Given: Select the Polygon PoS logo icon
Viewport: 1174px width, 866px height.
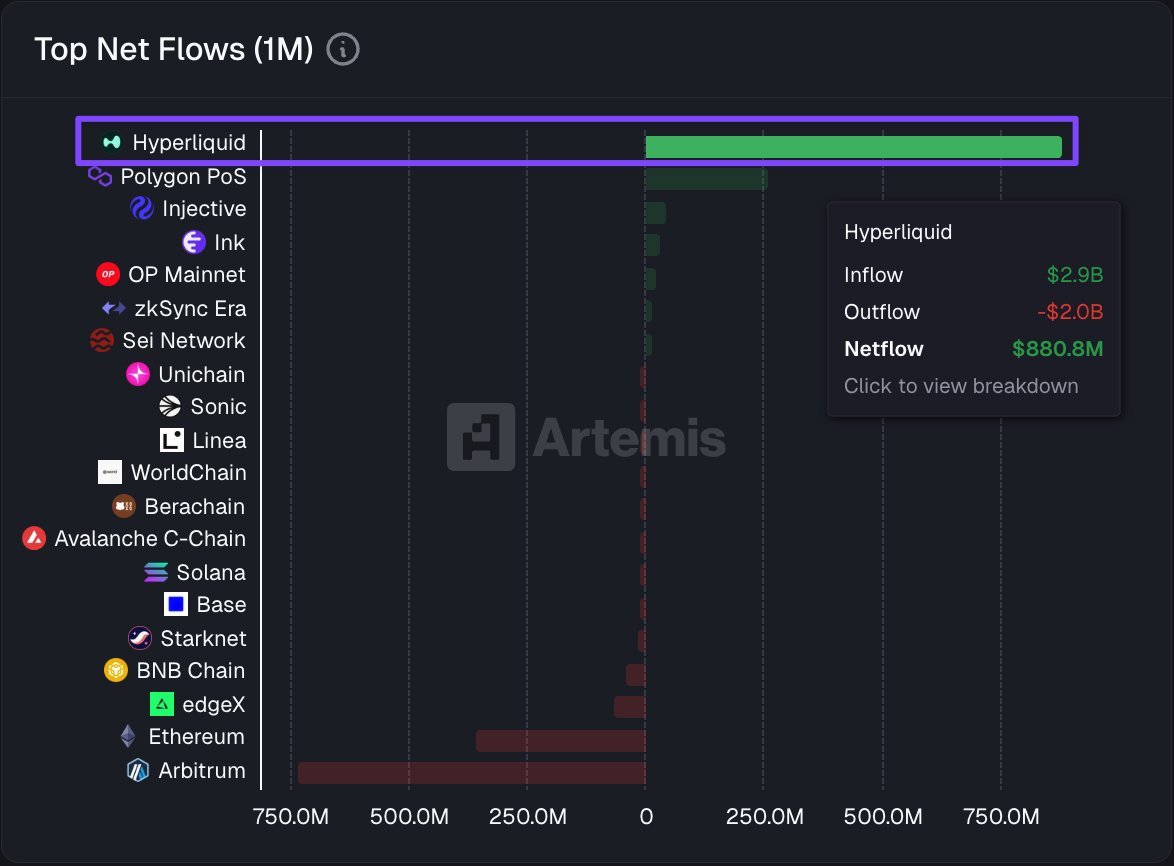Looking at the screenshot, I should [x=100, y=175].
